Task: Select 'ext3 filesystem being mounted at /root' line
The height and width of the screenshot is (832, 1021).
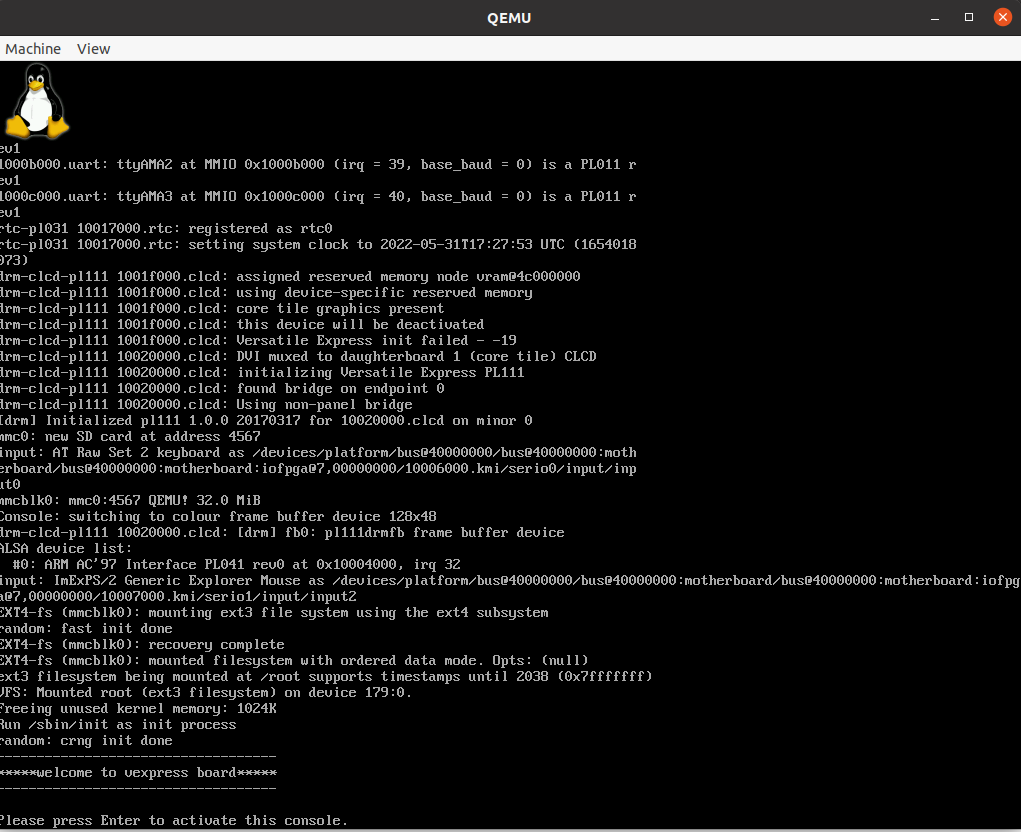Action: (x=326, y=676)
